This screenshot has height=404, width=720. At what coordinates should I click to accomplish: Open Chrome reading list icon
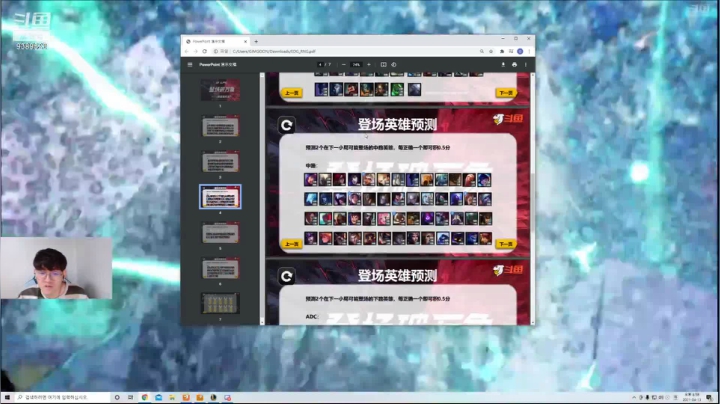click(511, 51)
